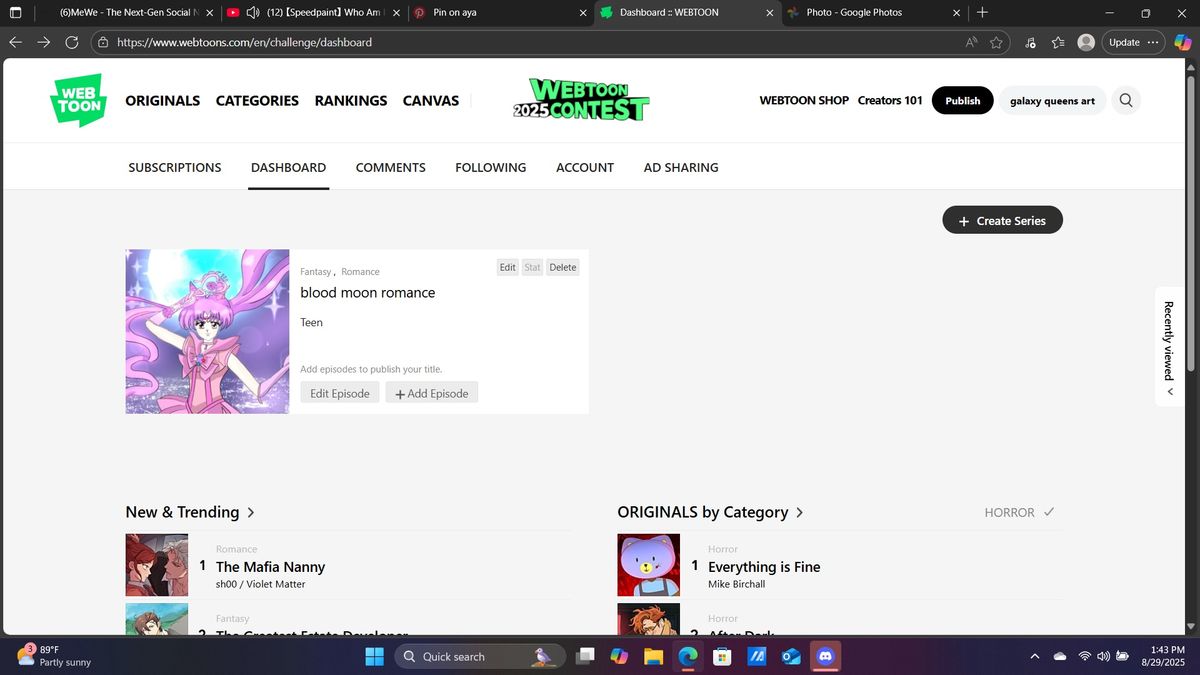
Task: Go to the COMMENTS tab
Action: point(391,167)
